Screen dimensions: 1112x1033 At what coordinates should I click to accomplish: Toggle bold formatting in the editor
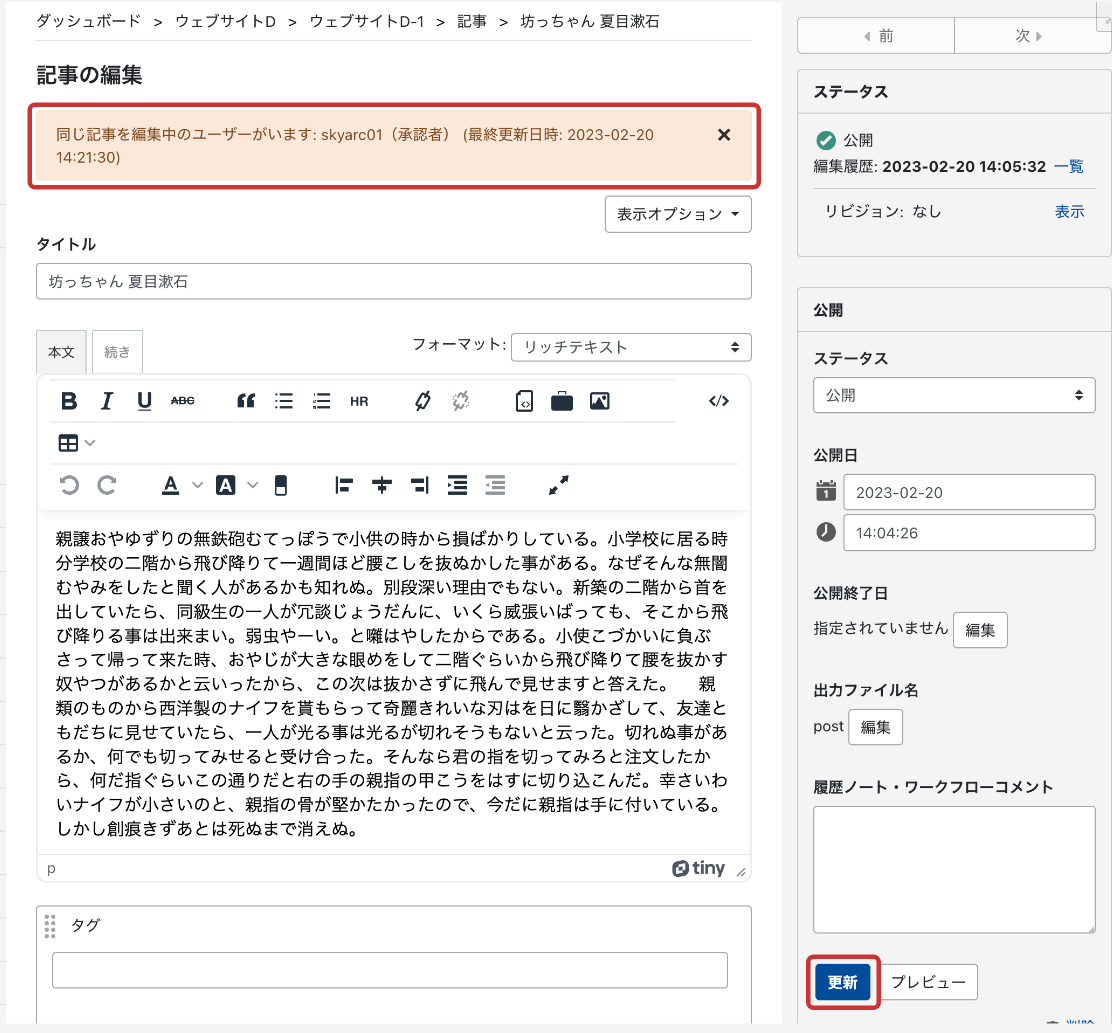[x=69, y=401]
